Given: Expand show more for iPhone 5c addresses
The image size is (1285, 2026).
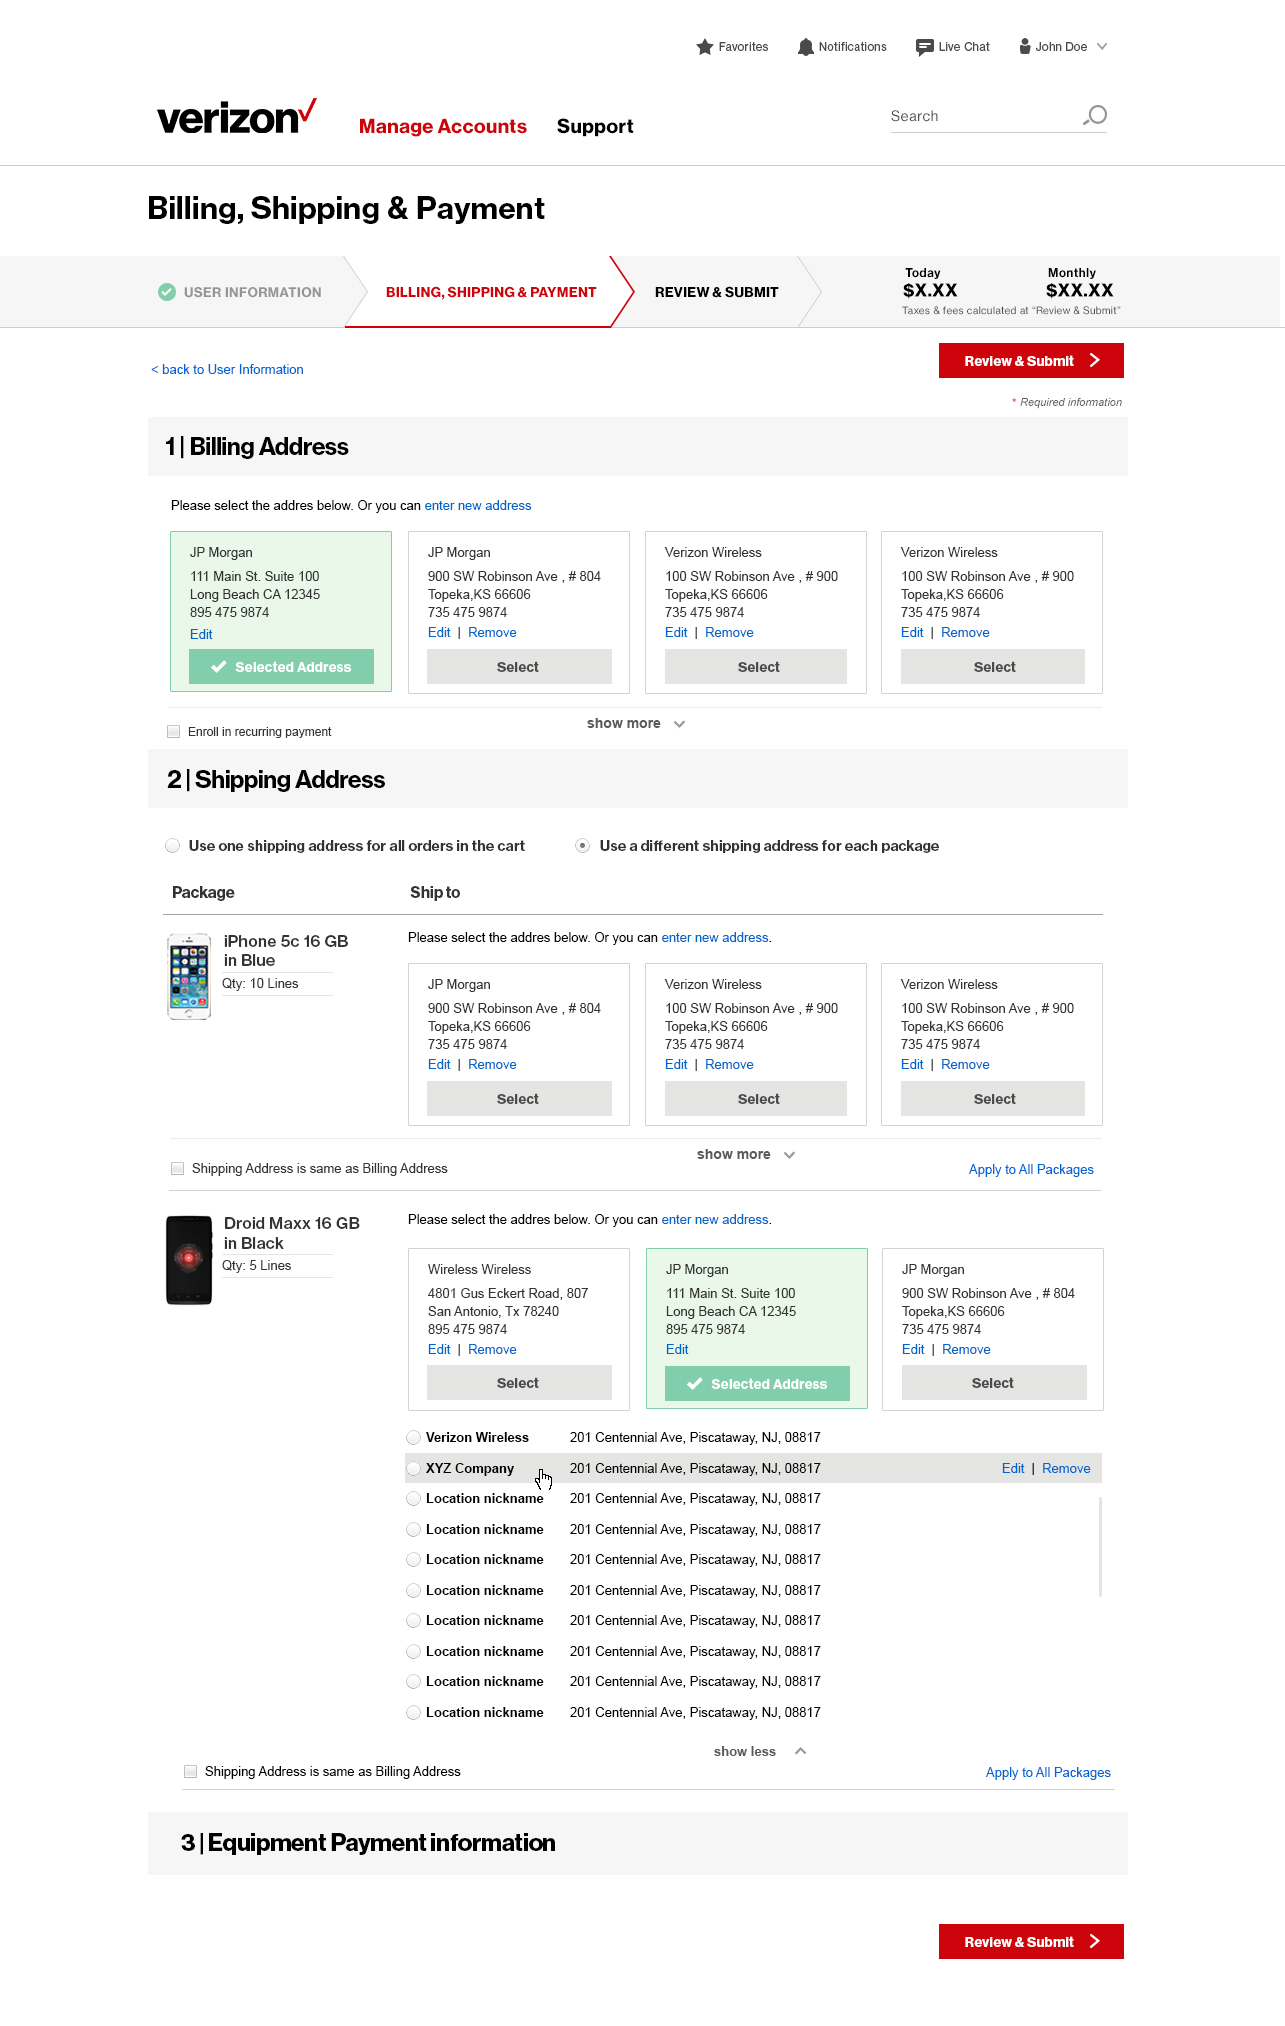Looking at the screenshot, I should click(746, 1154).
